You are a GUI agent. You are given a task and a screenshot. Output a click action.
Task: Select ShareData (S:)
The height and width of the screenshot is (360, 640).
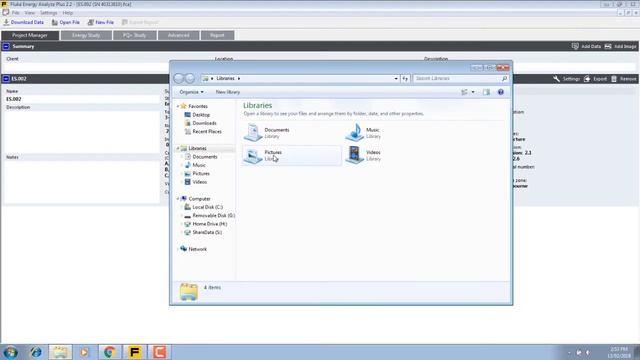pos(203,232)
